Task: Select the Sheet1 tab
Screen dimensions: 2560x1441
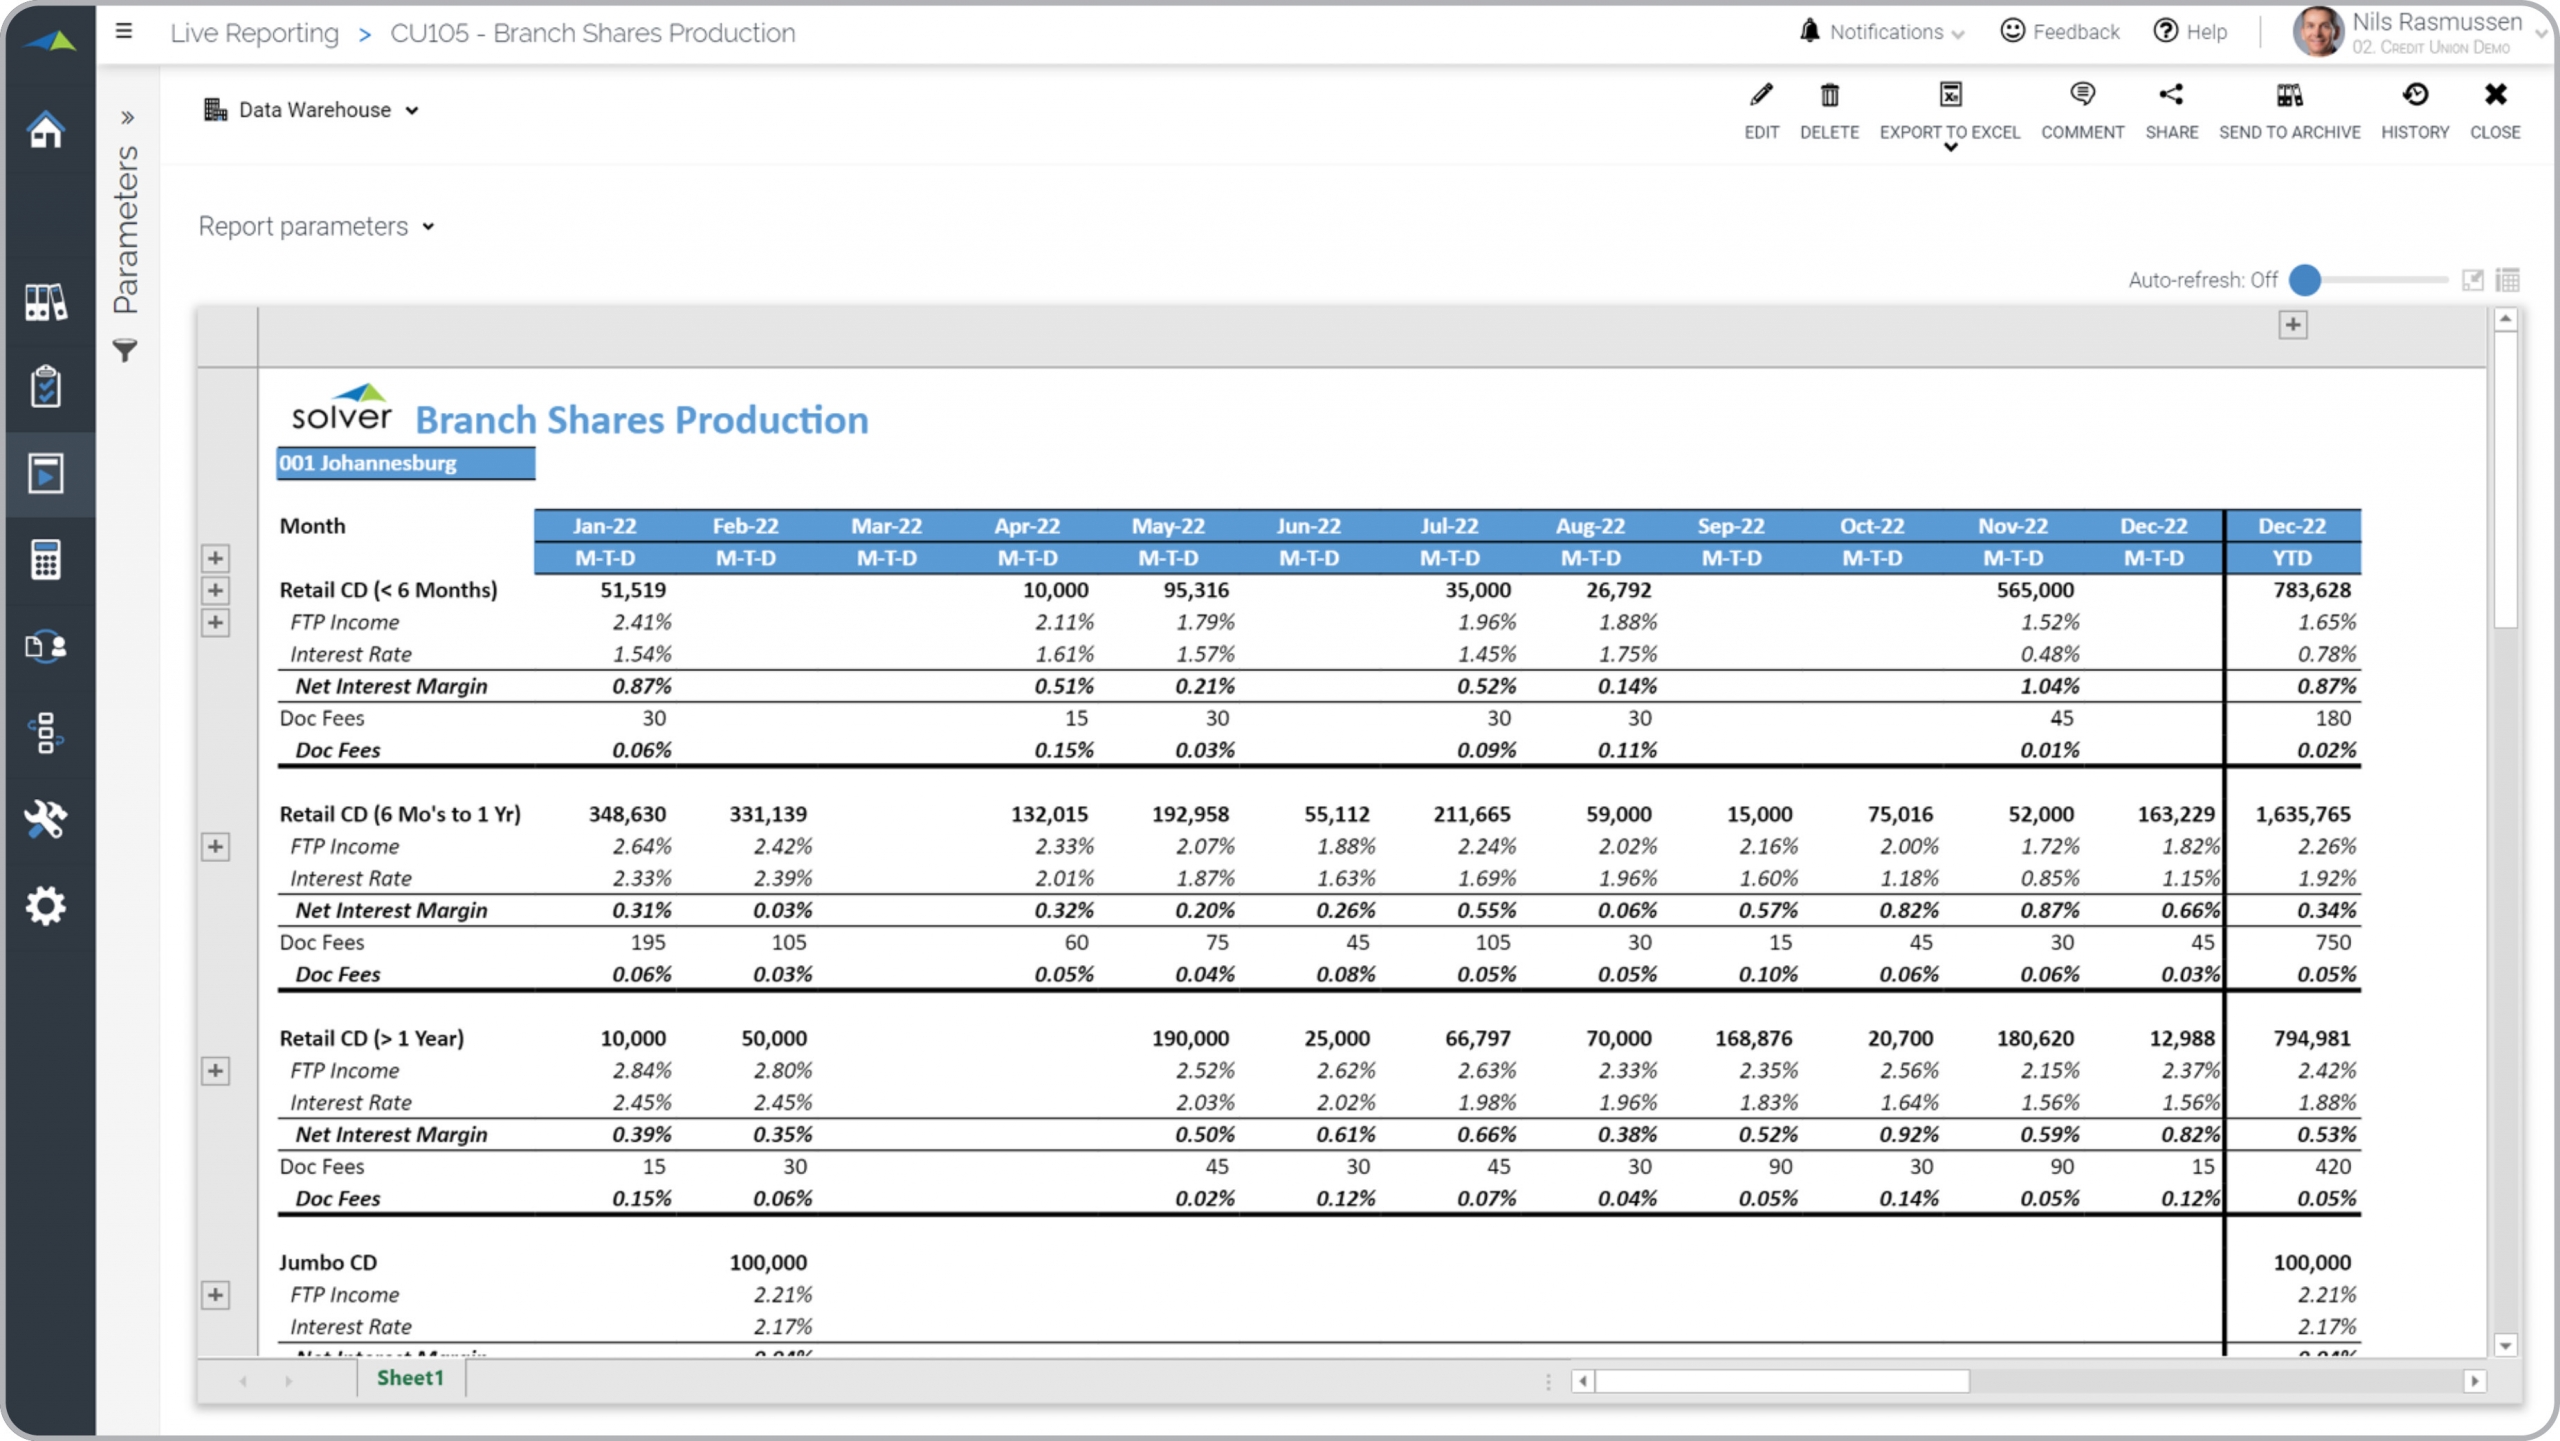Action: (410, 1378)
